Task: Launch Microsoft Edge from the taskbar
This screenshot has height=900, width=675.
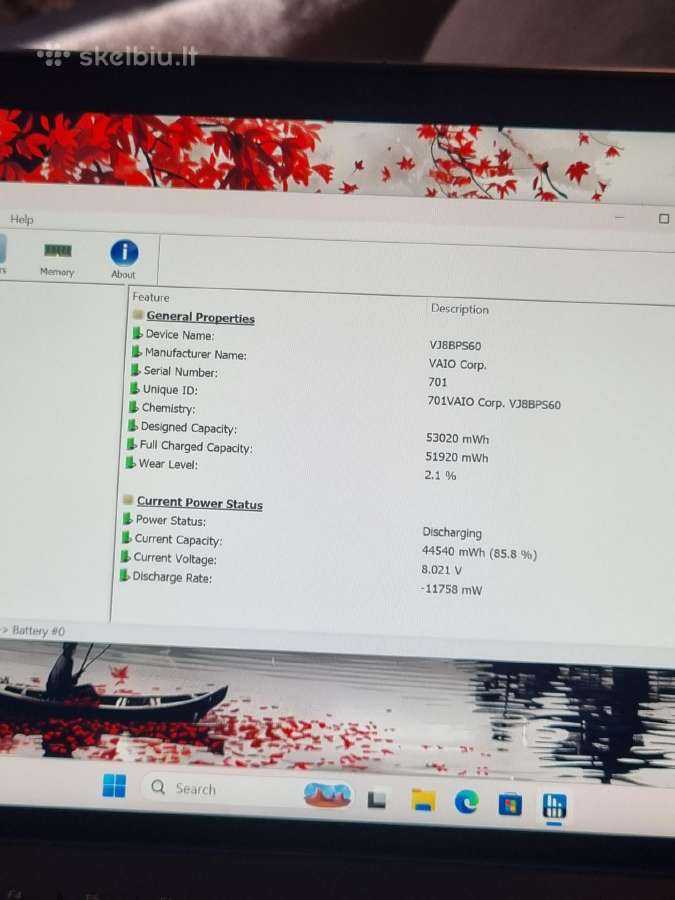Action: [x=467, y=802]
